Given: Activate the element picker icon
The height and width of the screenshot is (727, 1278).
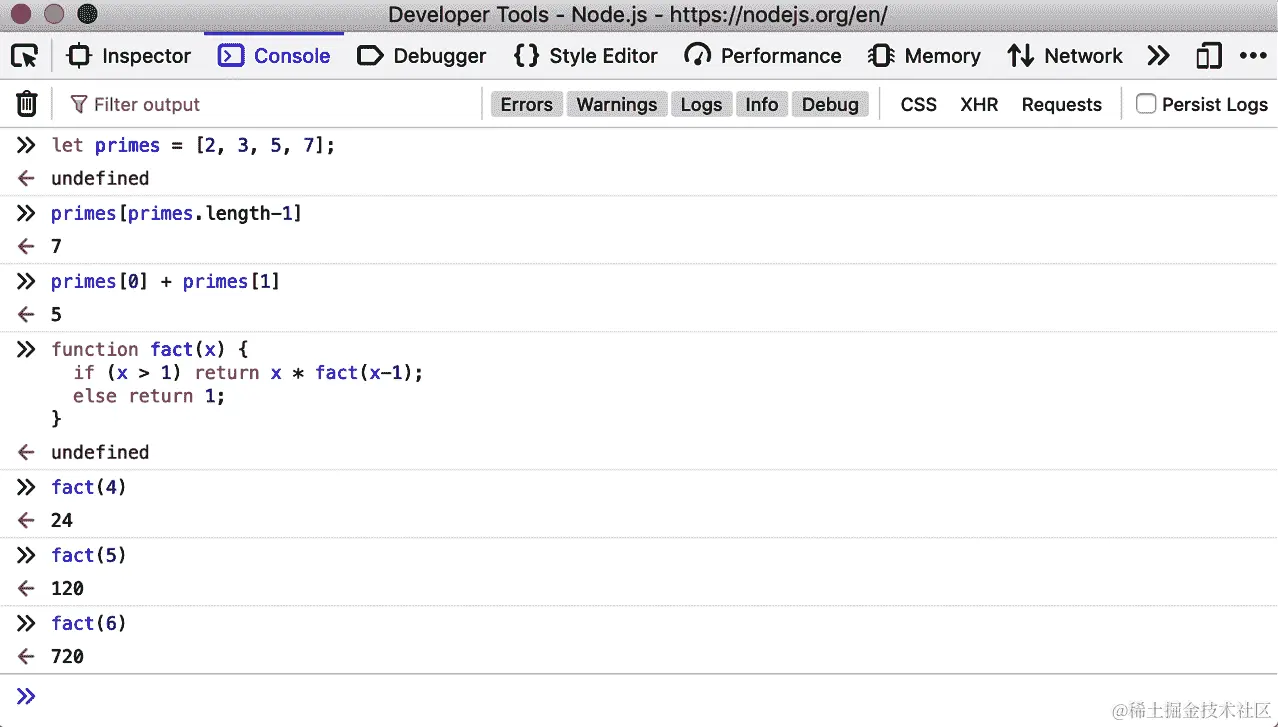Looking at the screenshot, I should click(24, 56).
